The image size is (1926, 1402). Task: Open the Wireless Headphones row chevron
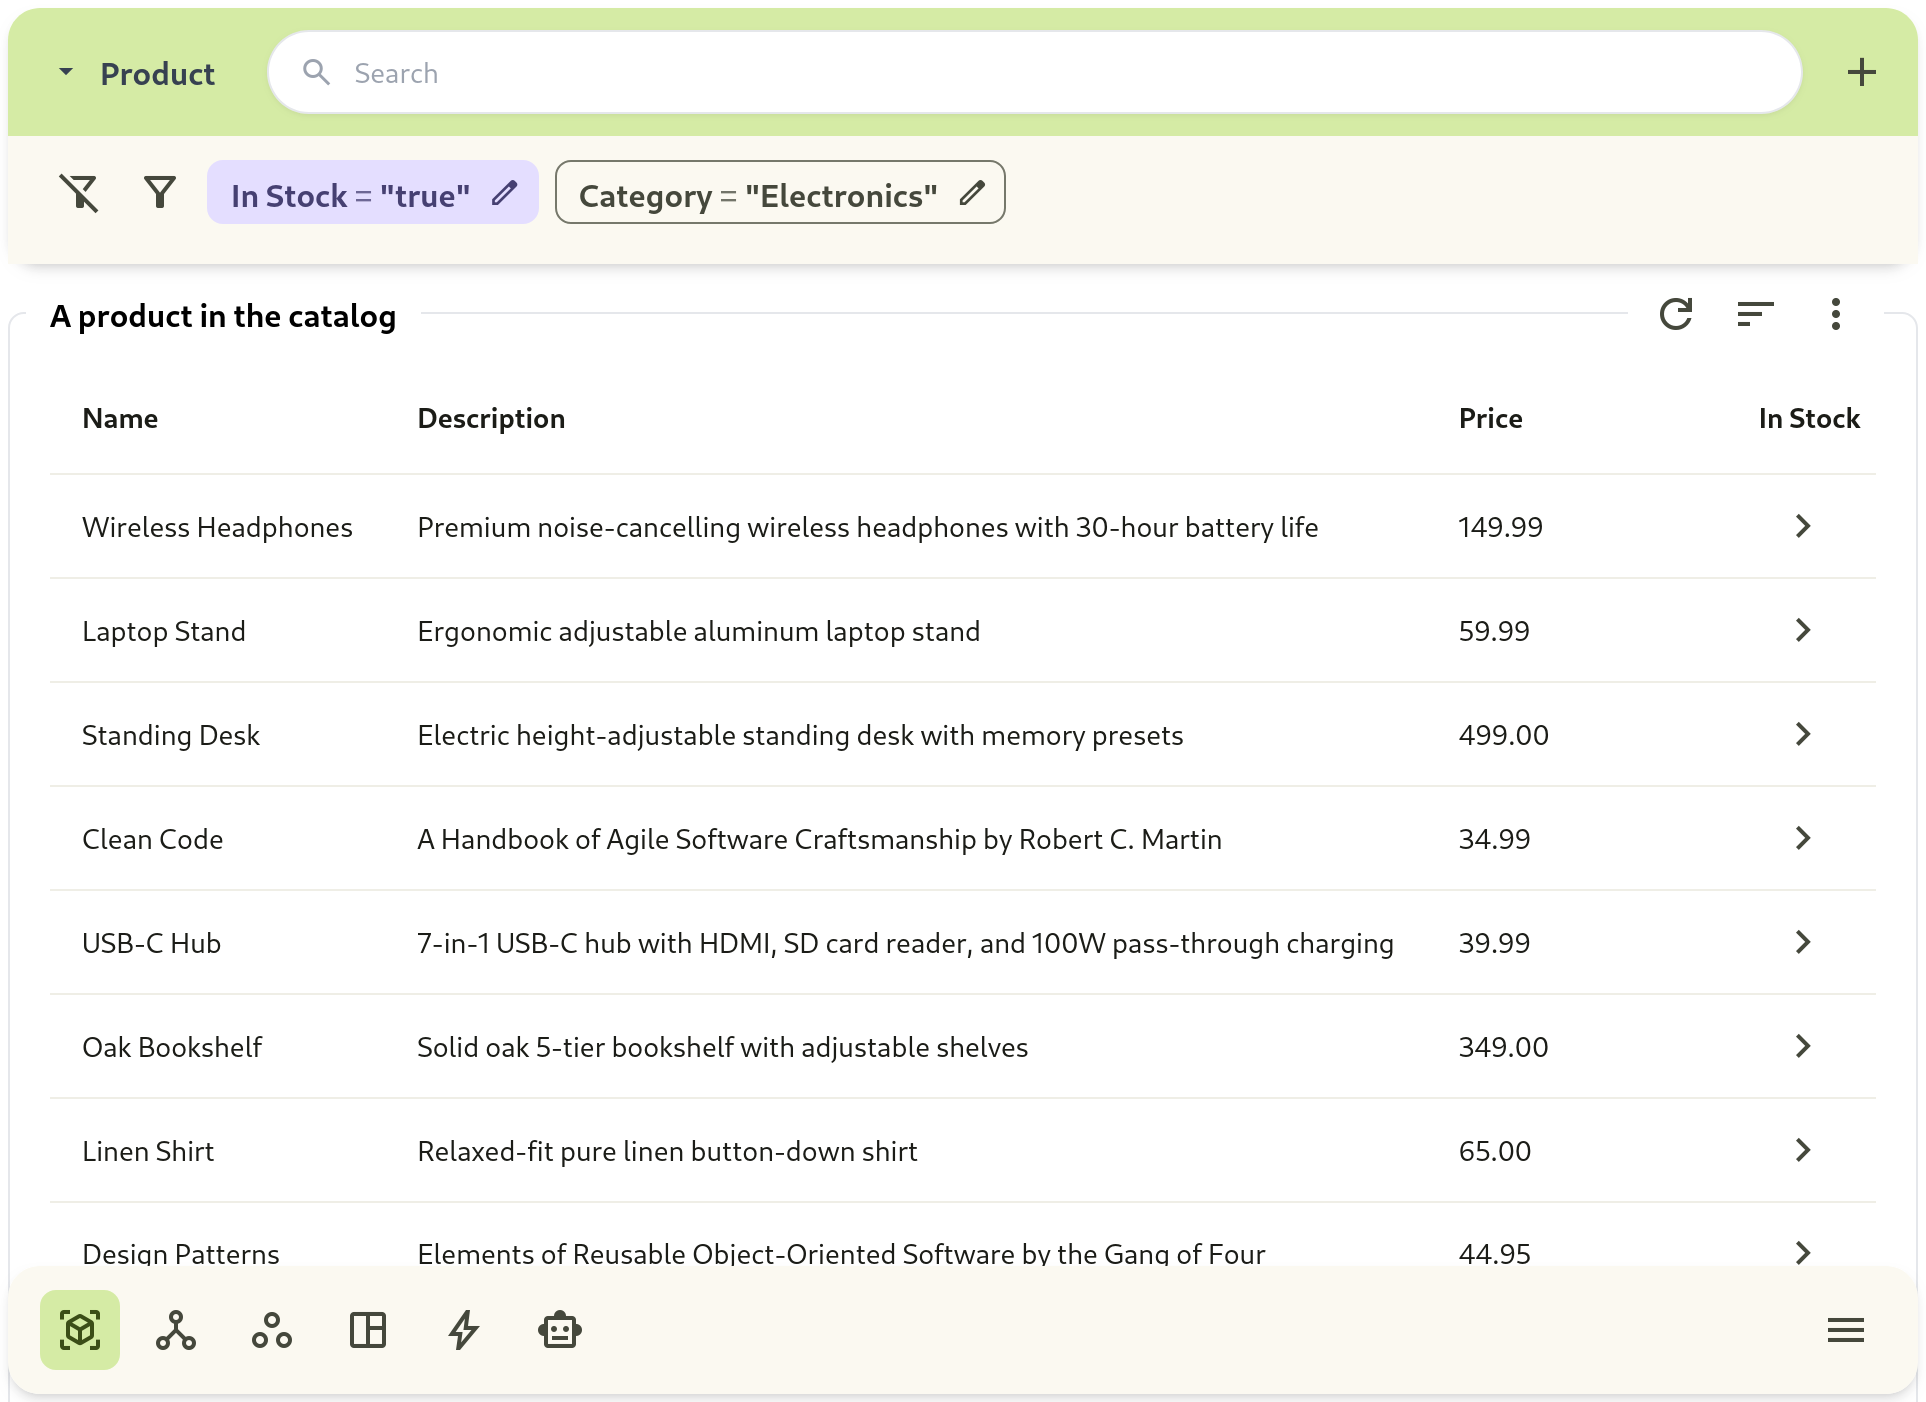click(1802, 526)
